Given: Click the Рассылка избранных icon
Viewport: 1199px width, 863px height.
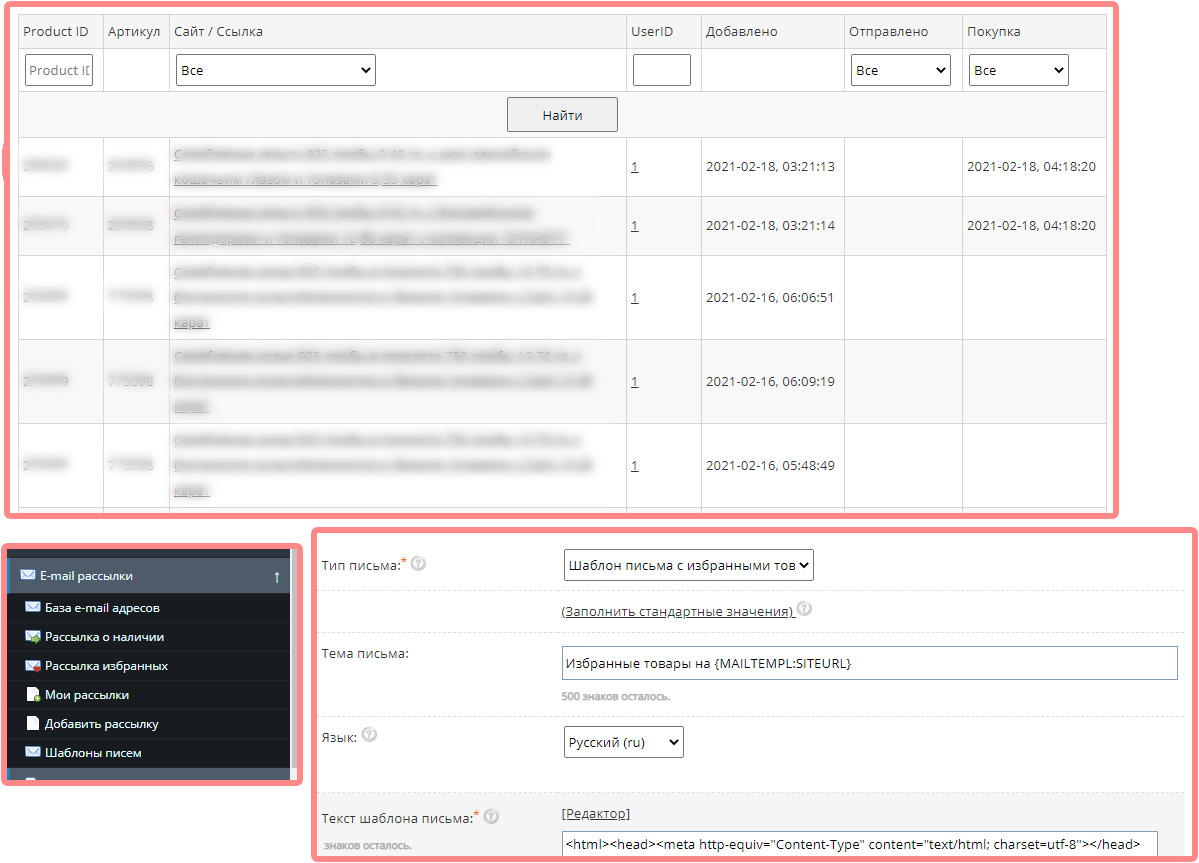Looking at the screenshot, I should coord(33,665).
